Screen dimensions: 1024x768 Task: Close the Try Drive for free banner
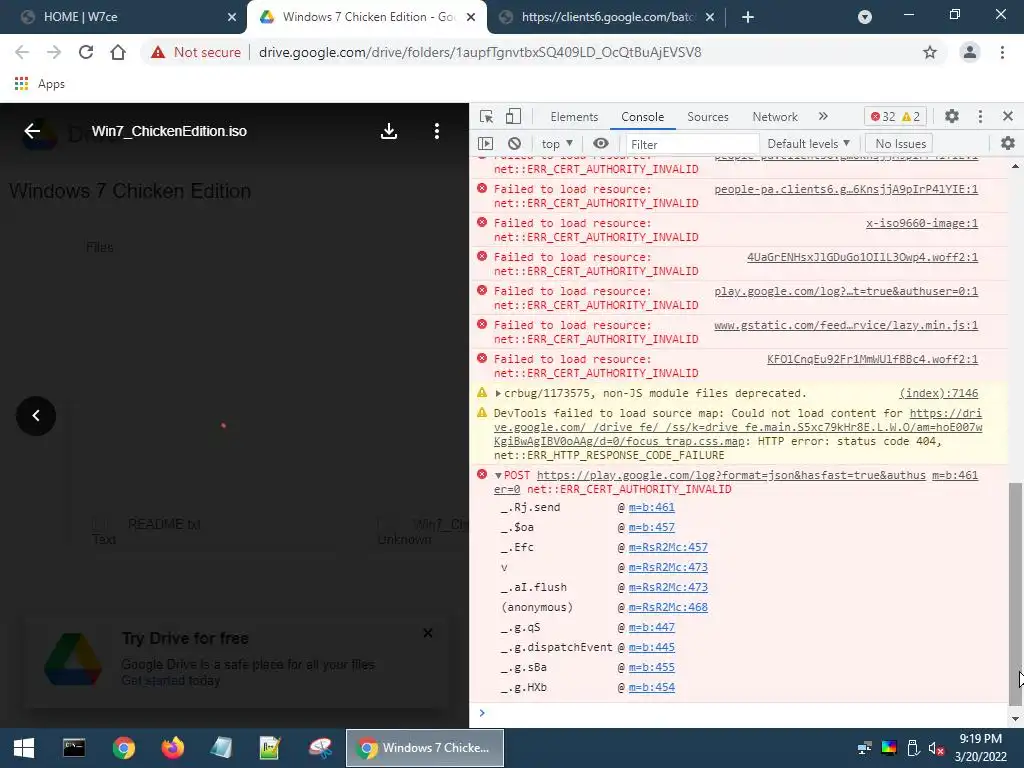428,633
